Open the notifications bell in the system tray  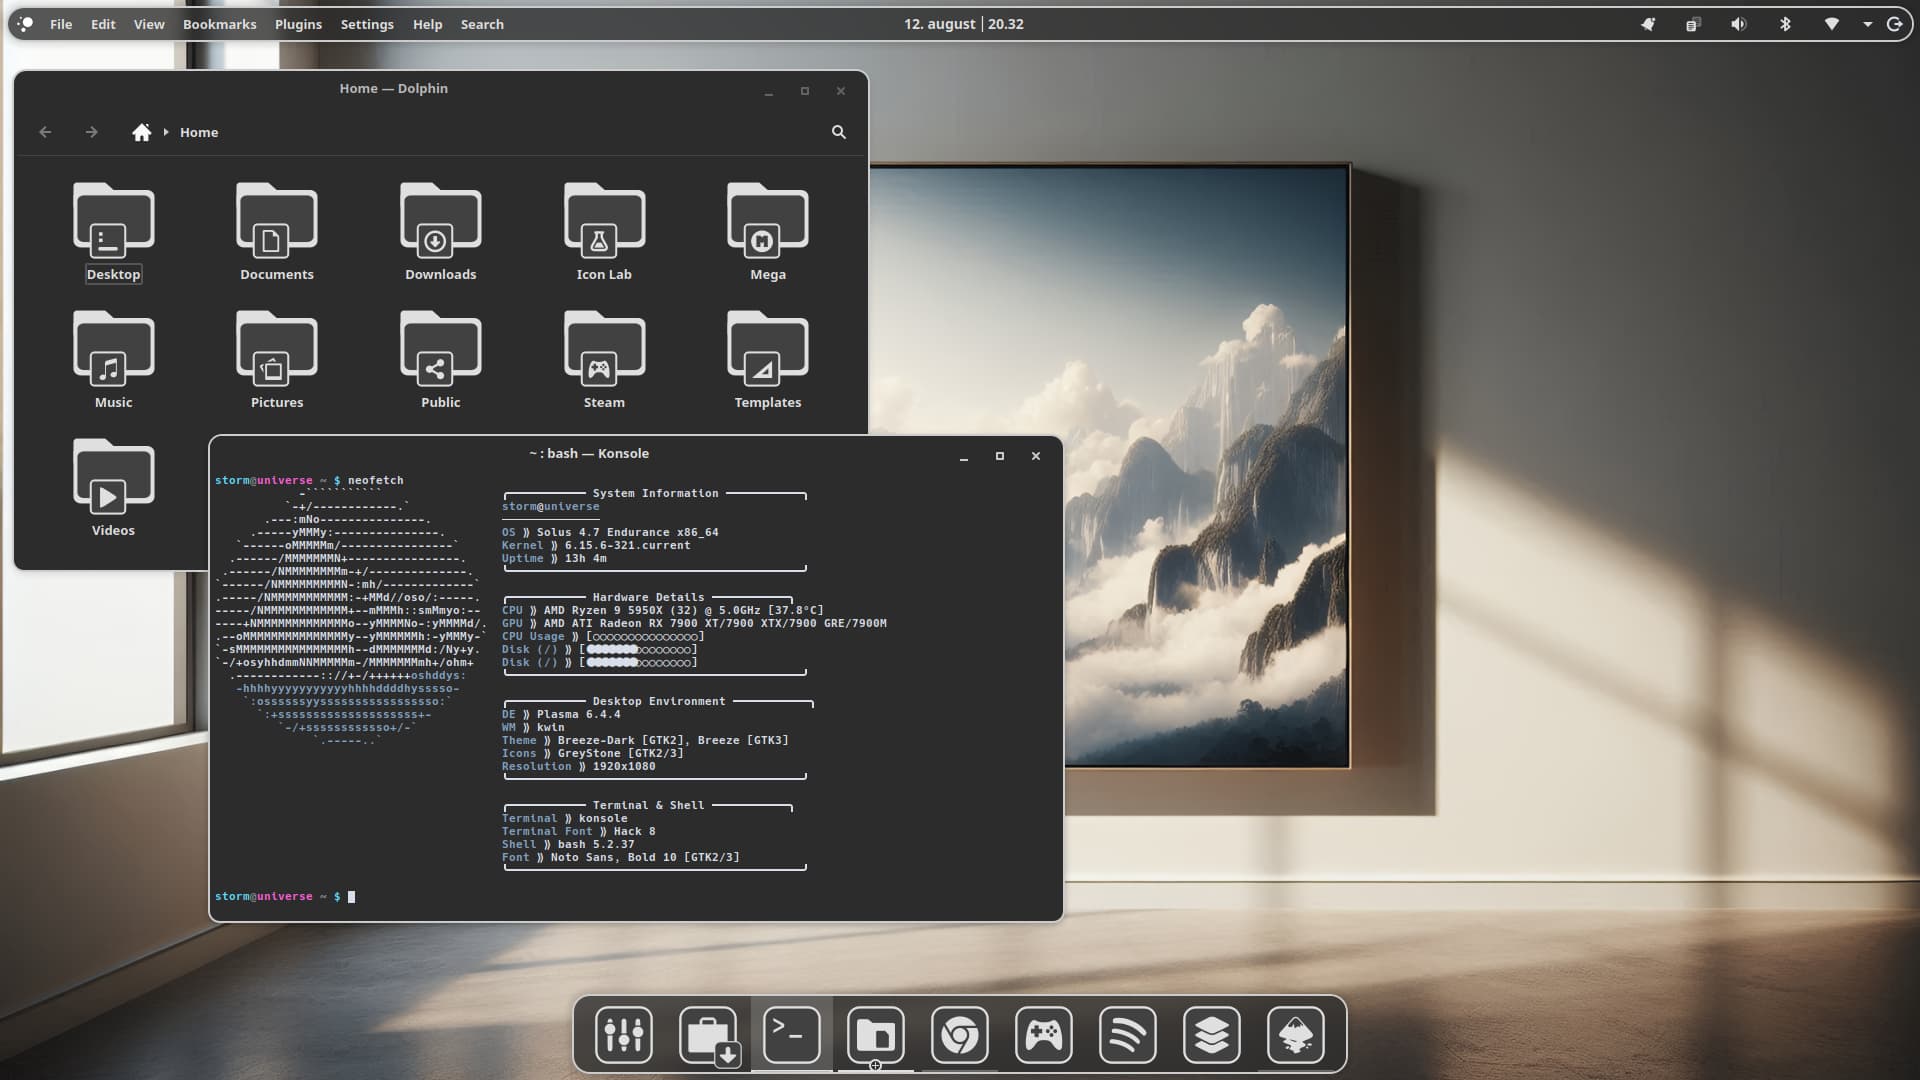click(1648, 23)
